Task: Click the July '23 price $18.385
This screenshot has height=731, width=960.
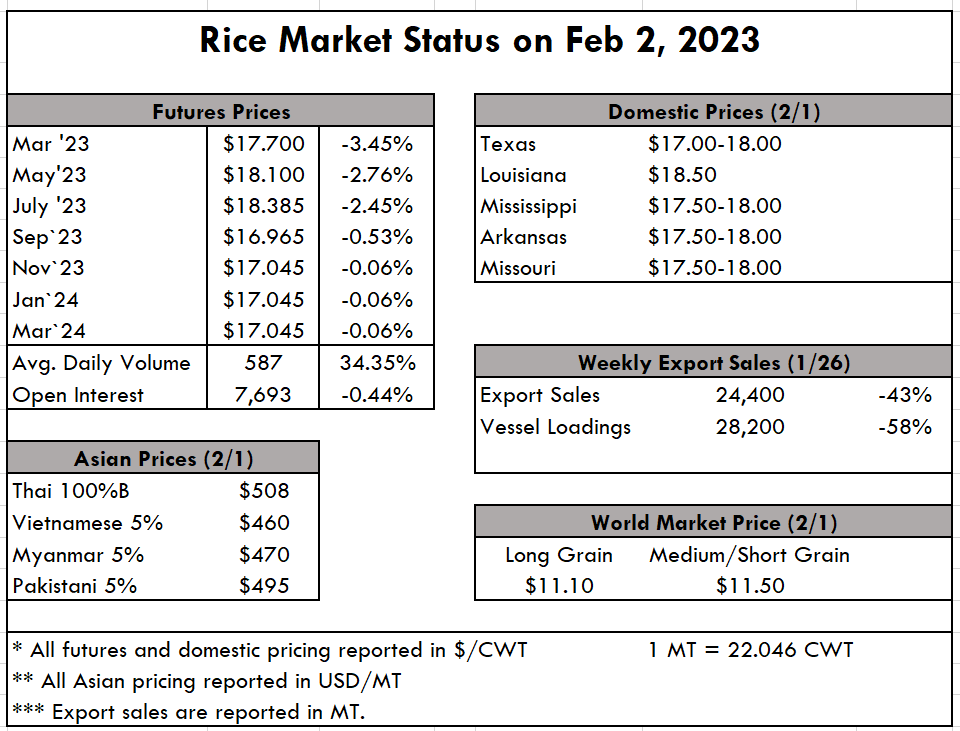Action: (264, 206)
